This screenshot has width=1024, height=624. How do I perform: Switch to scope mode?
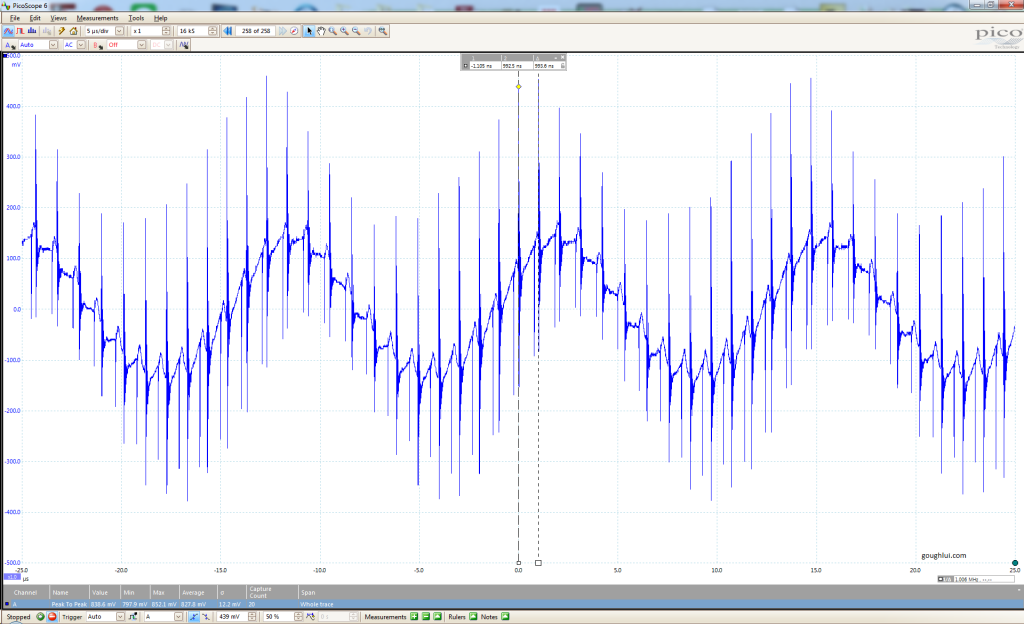tap(8, 31)
